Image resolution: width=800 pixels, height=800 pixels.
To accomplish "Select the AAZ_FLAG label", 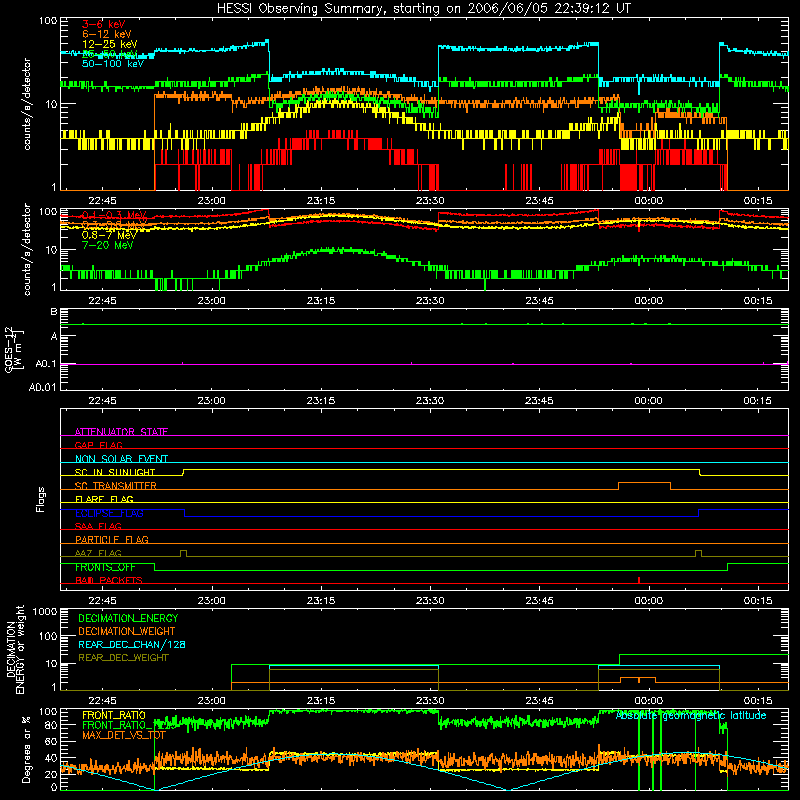I will click(x=98, y=553).
